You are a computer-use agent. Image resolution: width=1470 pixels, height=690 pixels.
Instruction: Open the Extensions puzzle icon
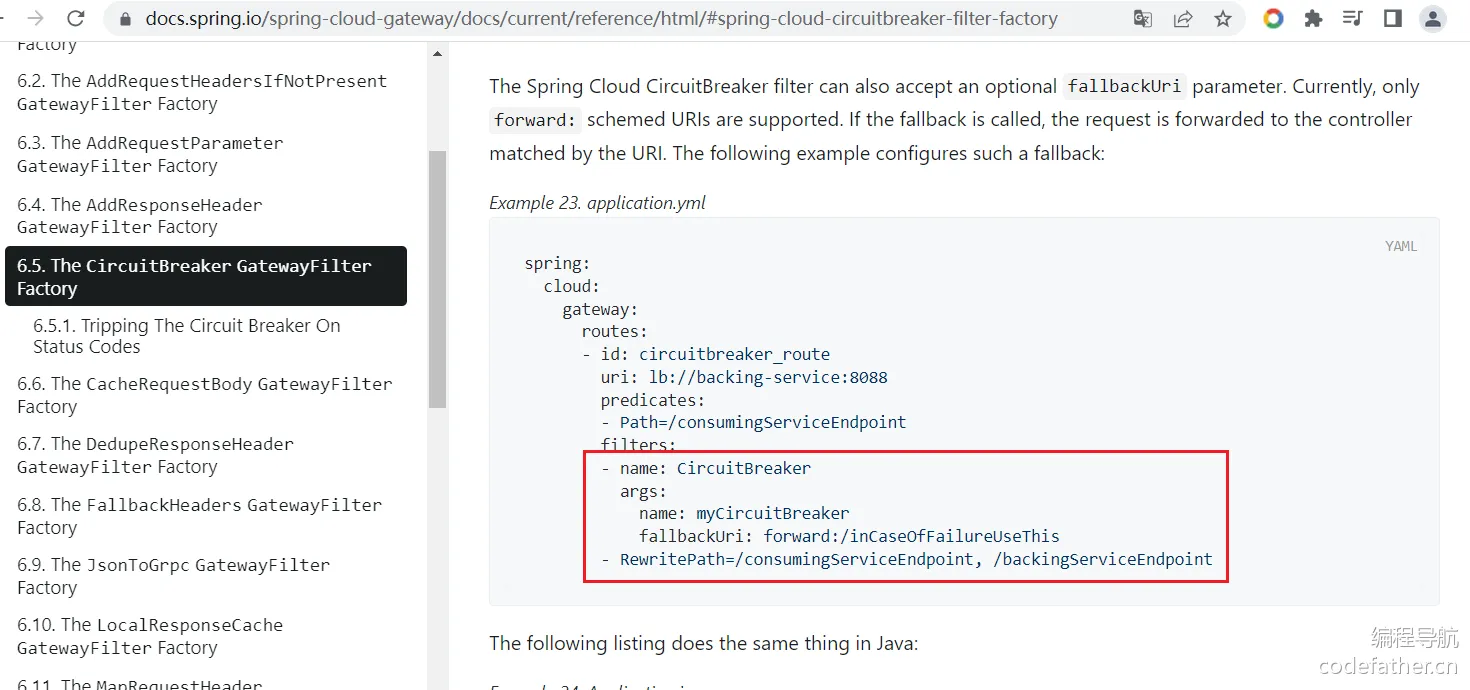click(x=1313, y=18)
